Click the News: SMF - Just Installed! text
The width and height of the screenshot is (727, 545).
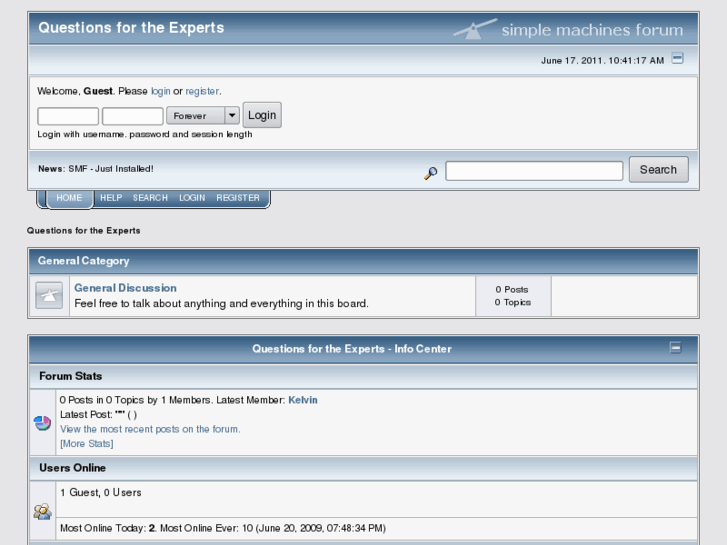coord(96,169)
